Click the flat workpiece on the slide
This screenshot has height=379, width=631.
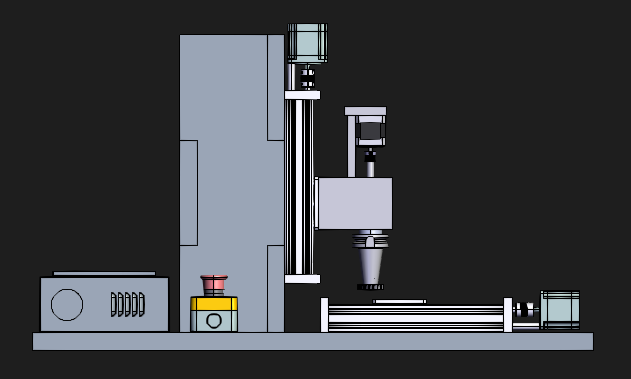tap(399, 301)
